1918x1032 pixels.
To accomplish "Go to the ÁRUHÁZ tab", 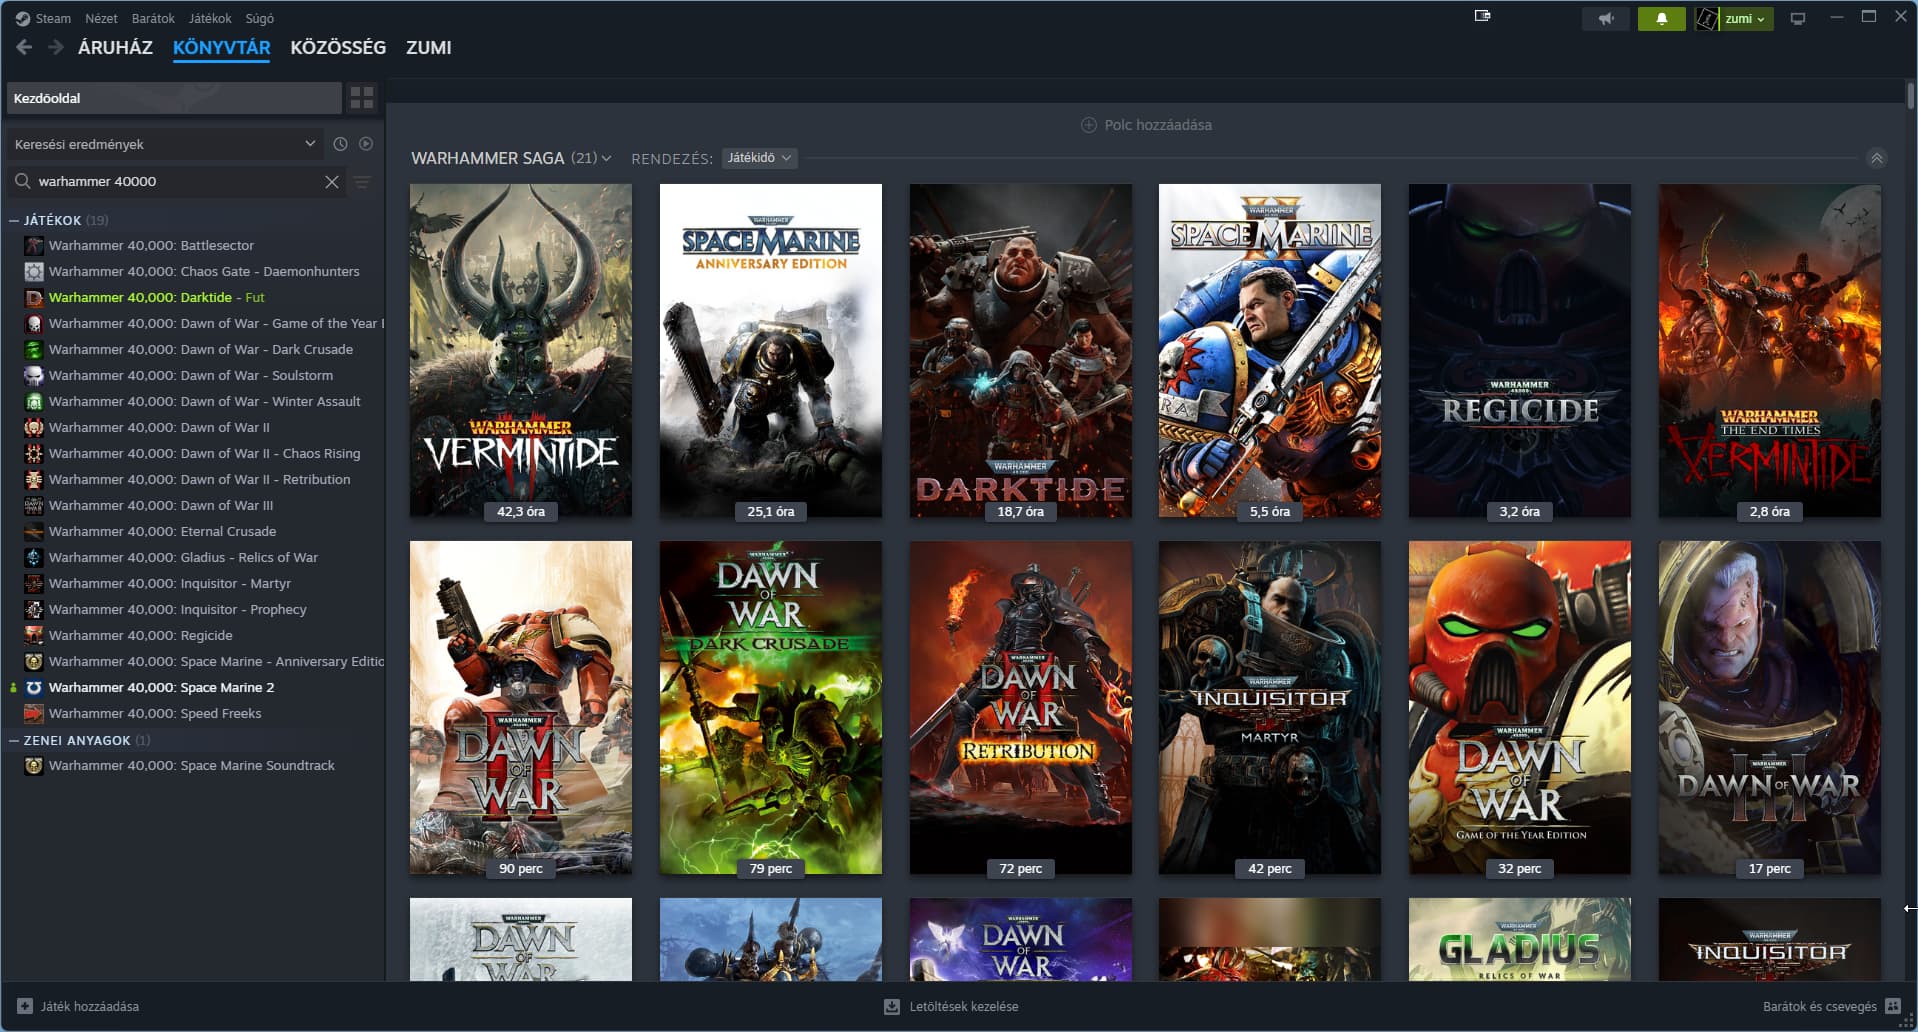I will point(115,47).
